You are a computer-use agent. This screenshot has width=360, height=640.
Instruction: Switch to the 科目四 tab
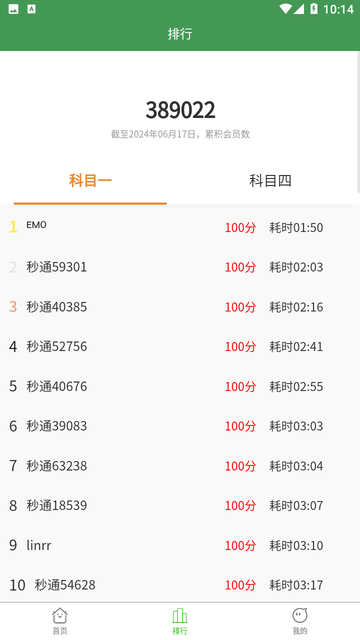[x=270, y=180]
